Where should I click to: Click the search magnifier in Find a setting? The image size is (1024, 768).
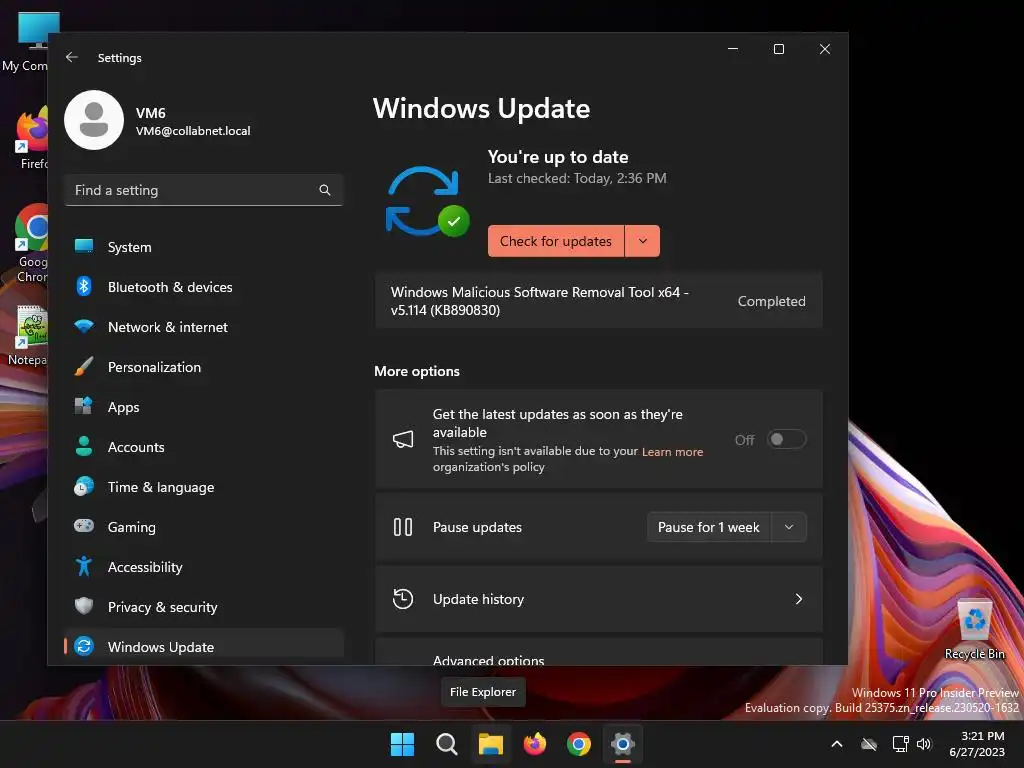tap(325, 190)
